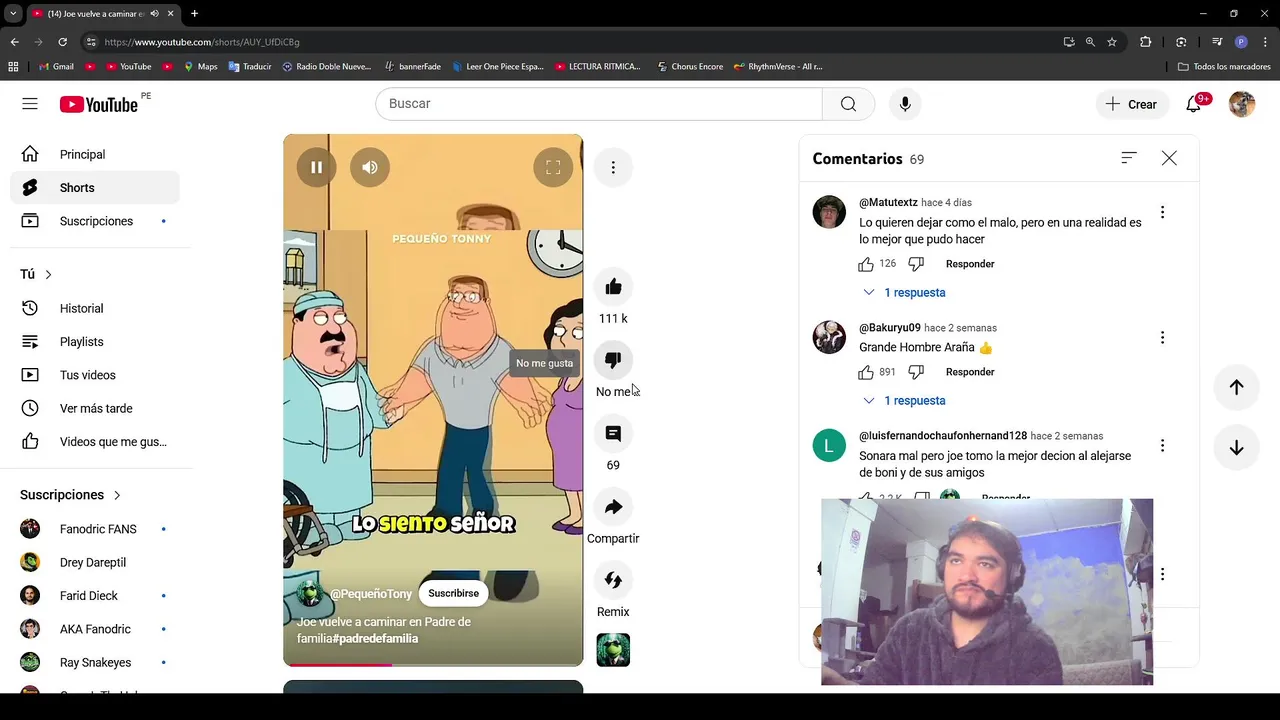Open the notifications bell
1280x720 pixels.
click(x=1193, y=104)
